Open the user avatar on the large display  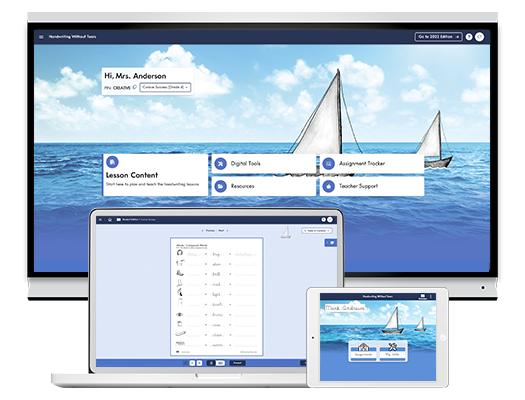pyautogui.click(x=480, y=37)
